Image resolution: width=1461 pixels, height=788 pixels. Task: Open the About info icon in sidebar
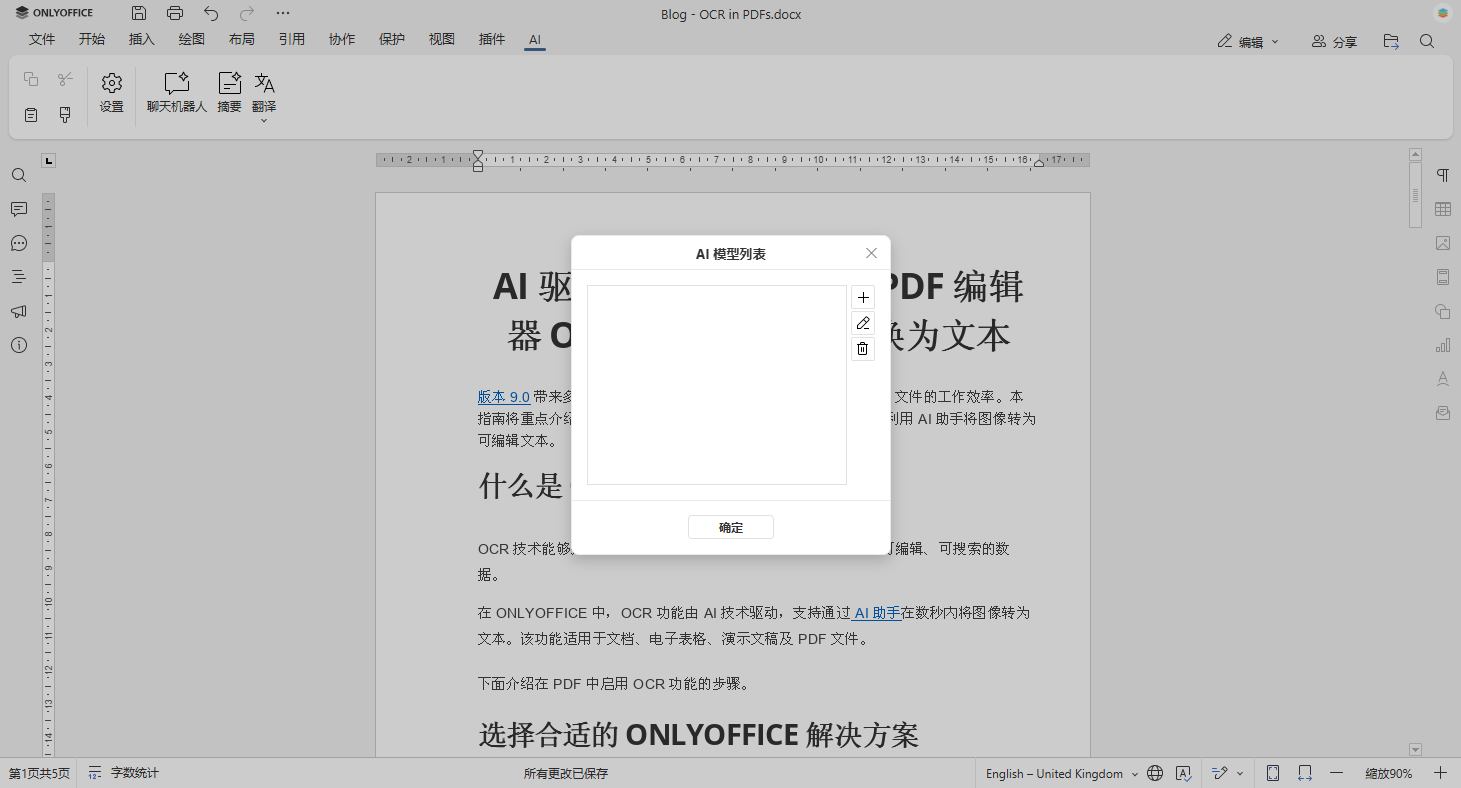(x=19, y=345)
